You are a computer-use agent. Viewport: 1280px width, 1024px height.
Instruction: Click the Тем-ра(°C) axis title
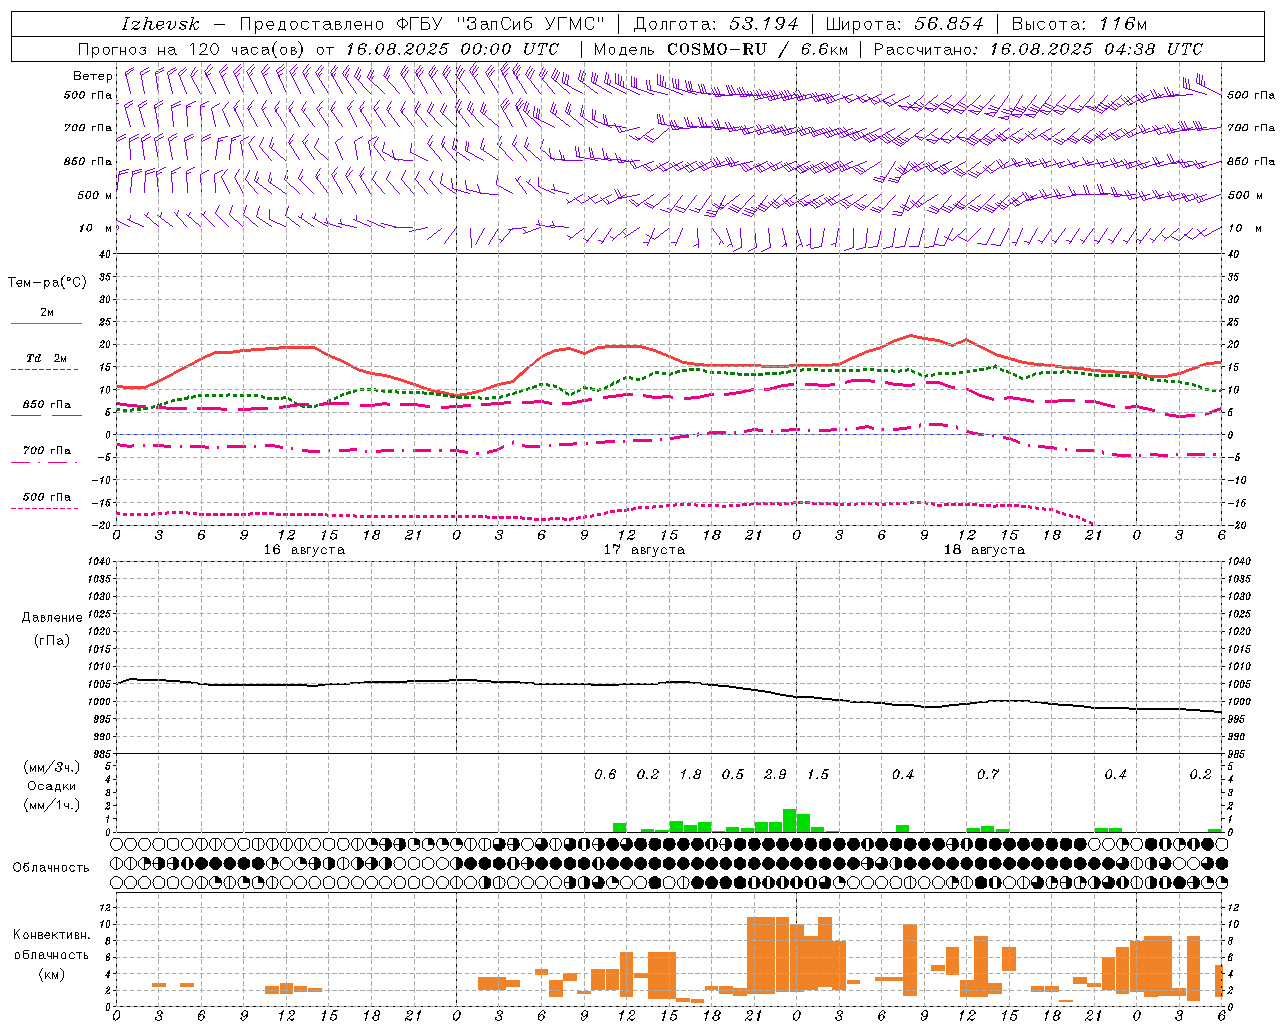pyautogui.click(x=47, y=283)
